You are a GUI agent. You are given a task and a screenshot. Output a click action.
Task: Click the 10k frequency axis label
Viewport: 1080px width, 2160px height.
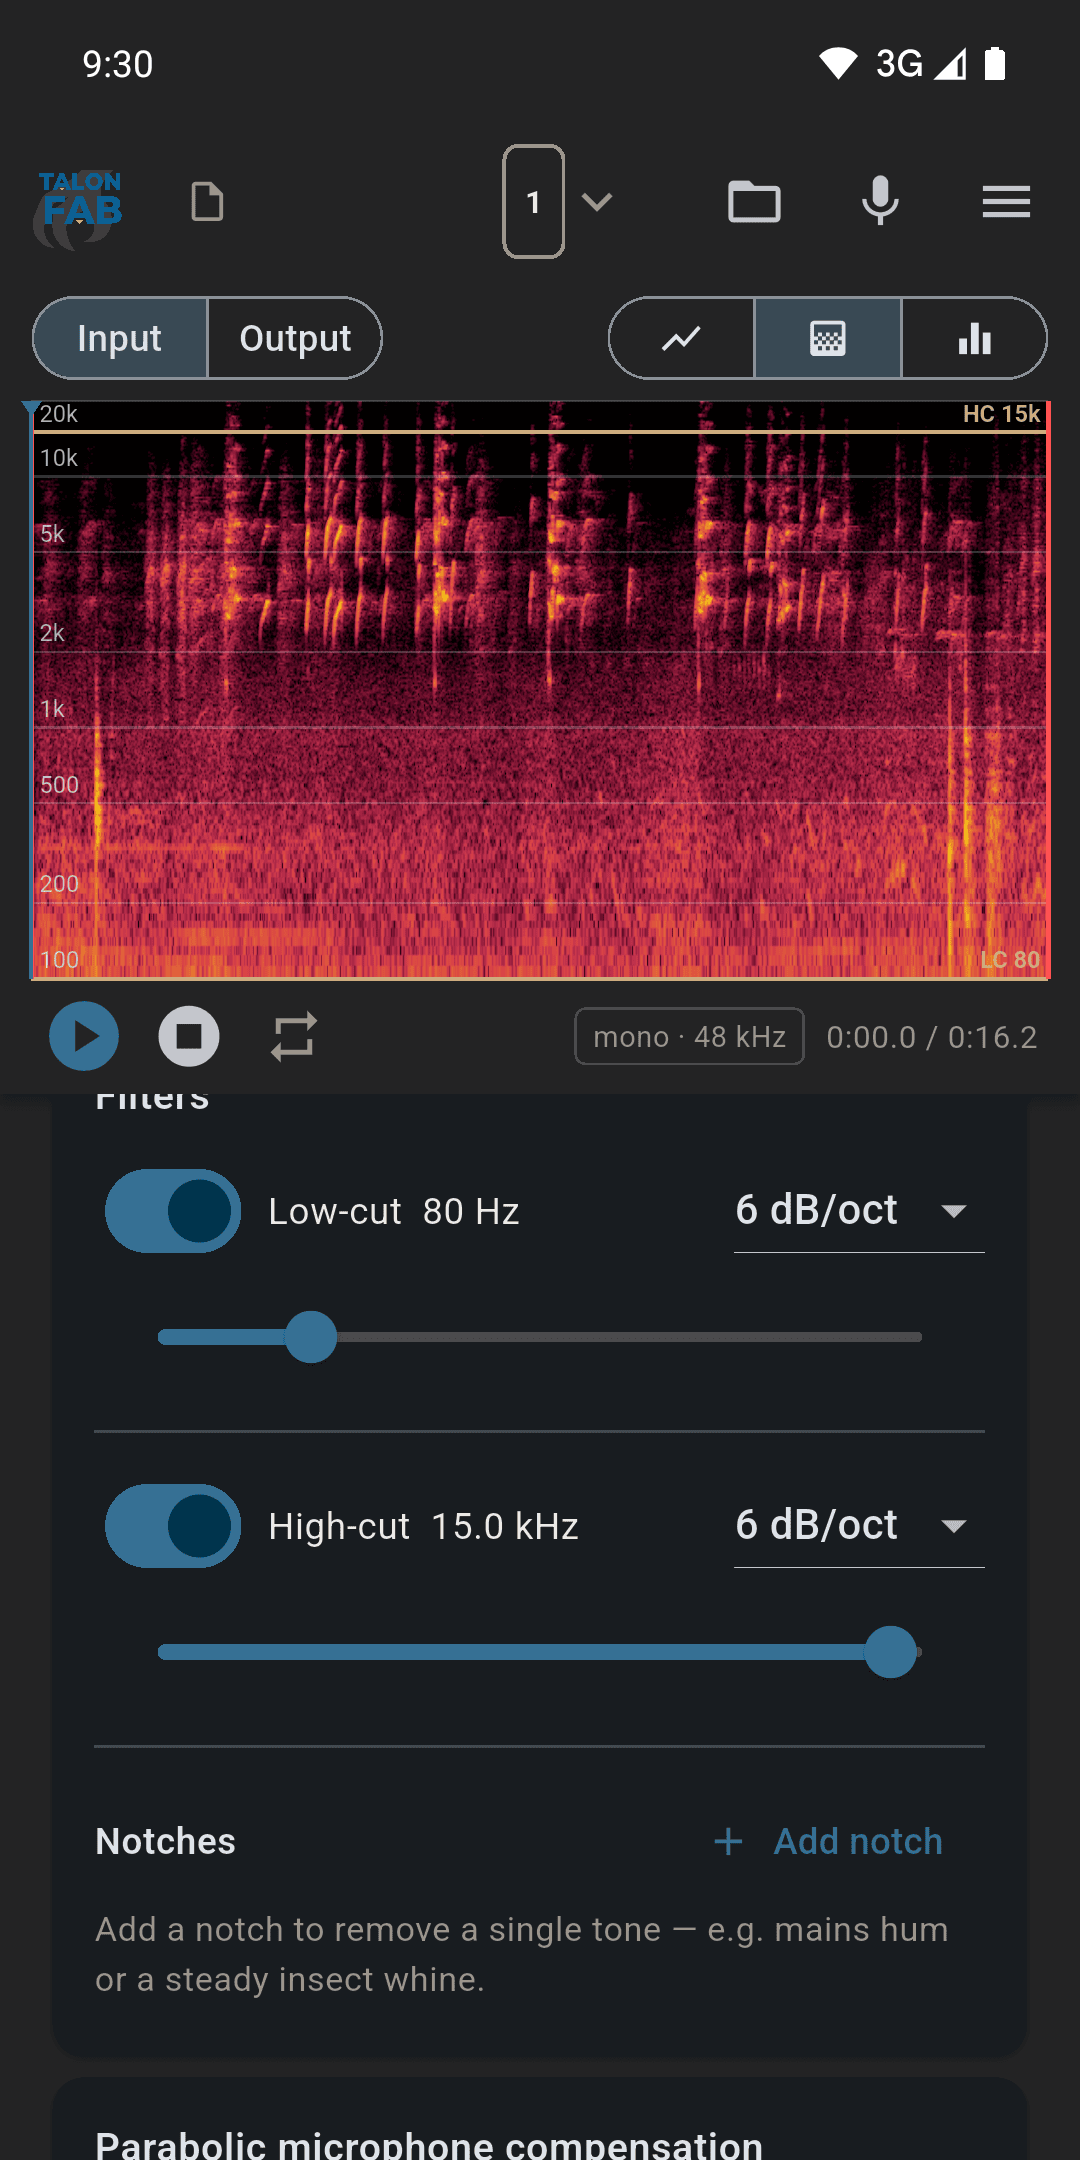59,458
